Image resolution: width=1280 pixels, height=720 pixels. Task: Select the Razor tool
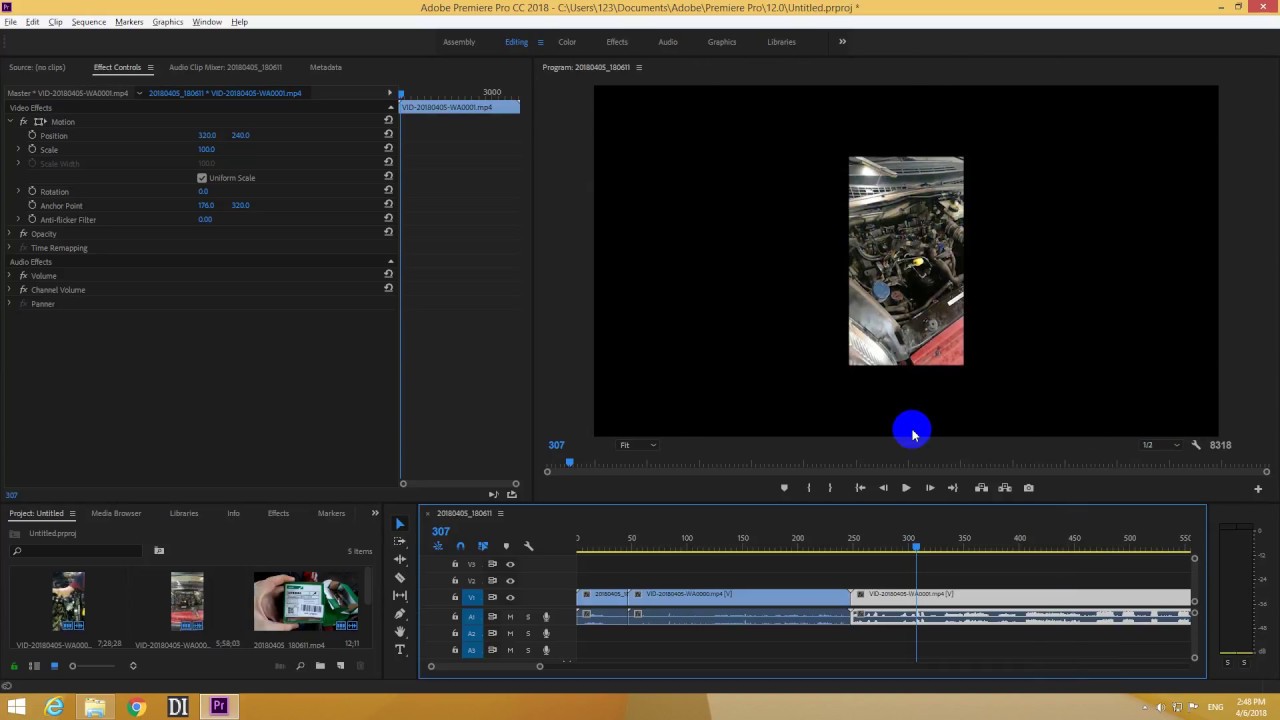pos(400,578)
